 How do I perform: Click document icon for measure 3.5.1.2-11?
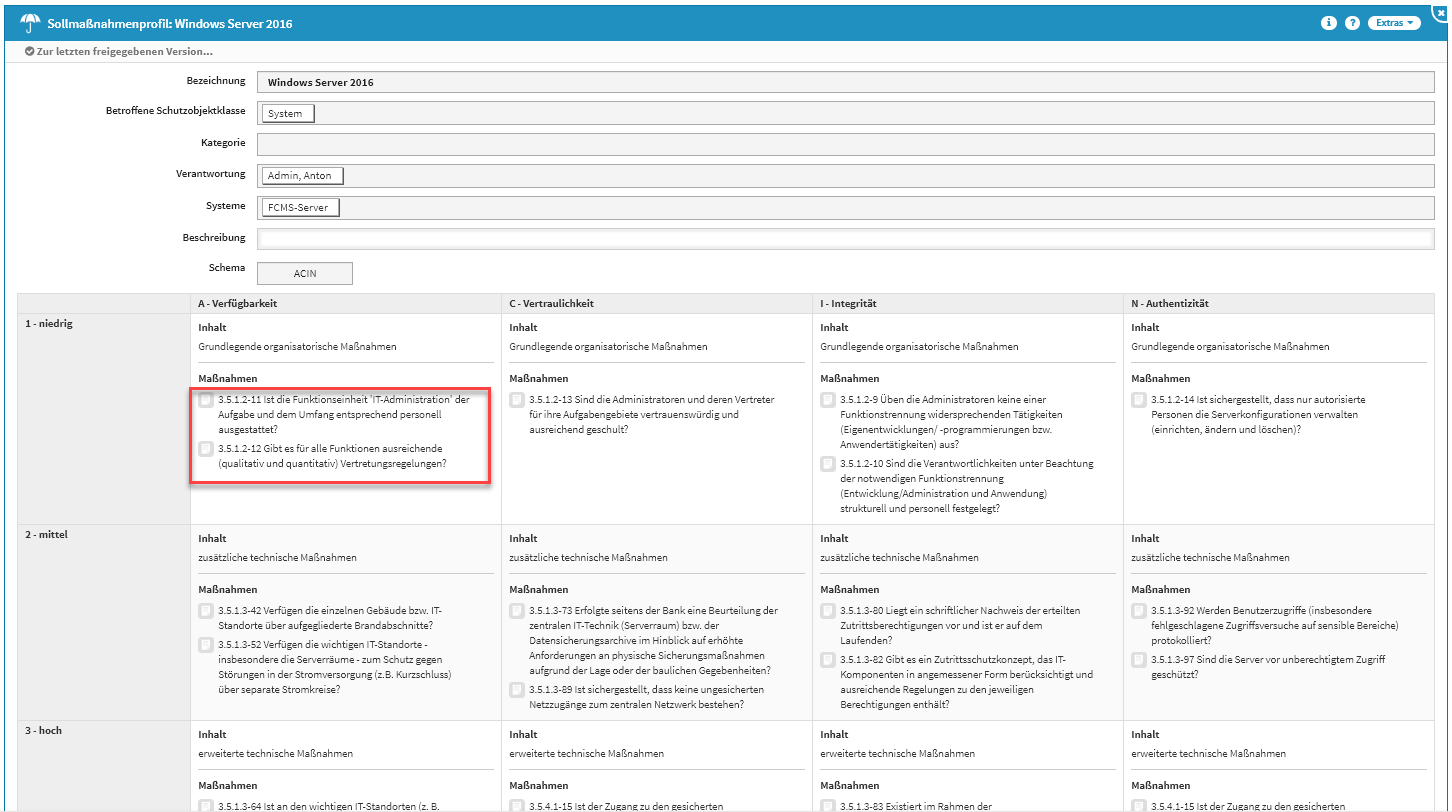tap(205, 400)
